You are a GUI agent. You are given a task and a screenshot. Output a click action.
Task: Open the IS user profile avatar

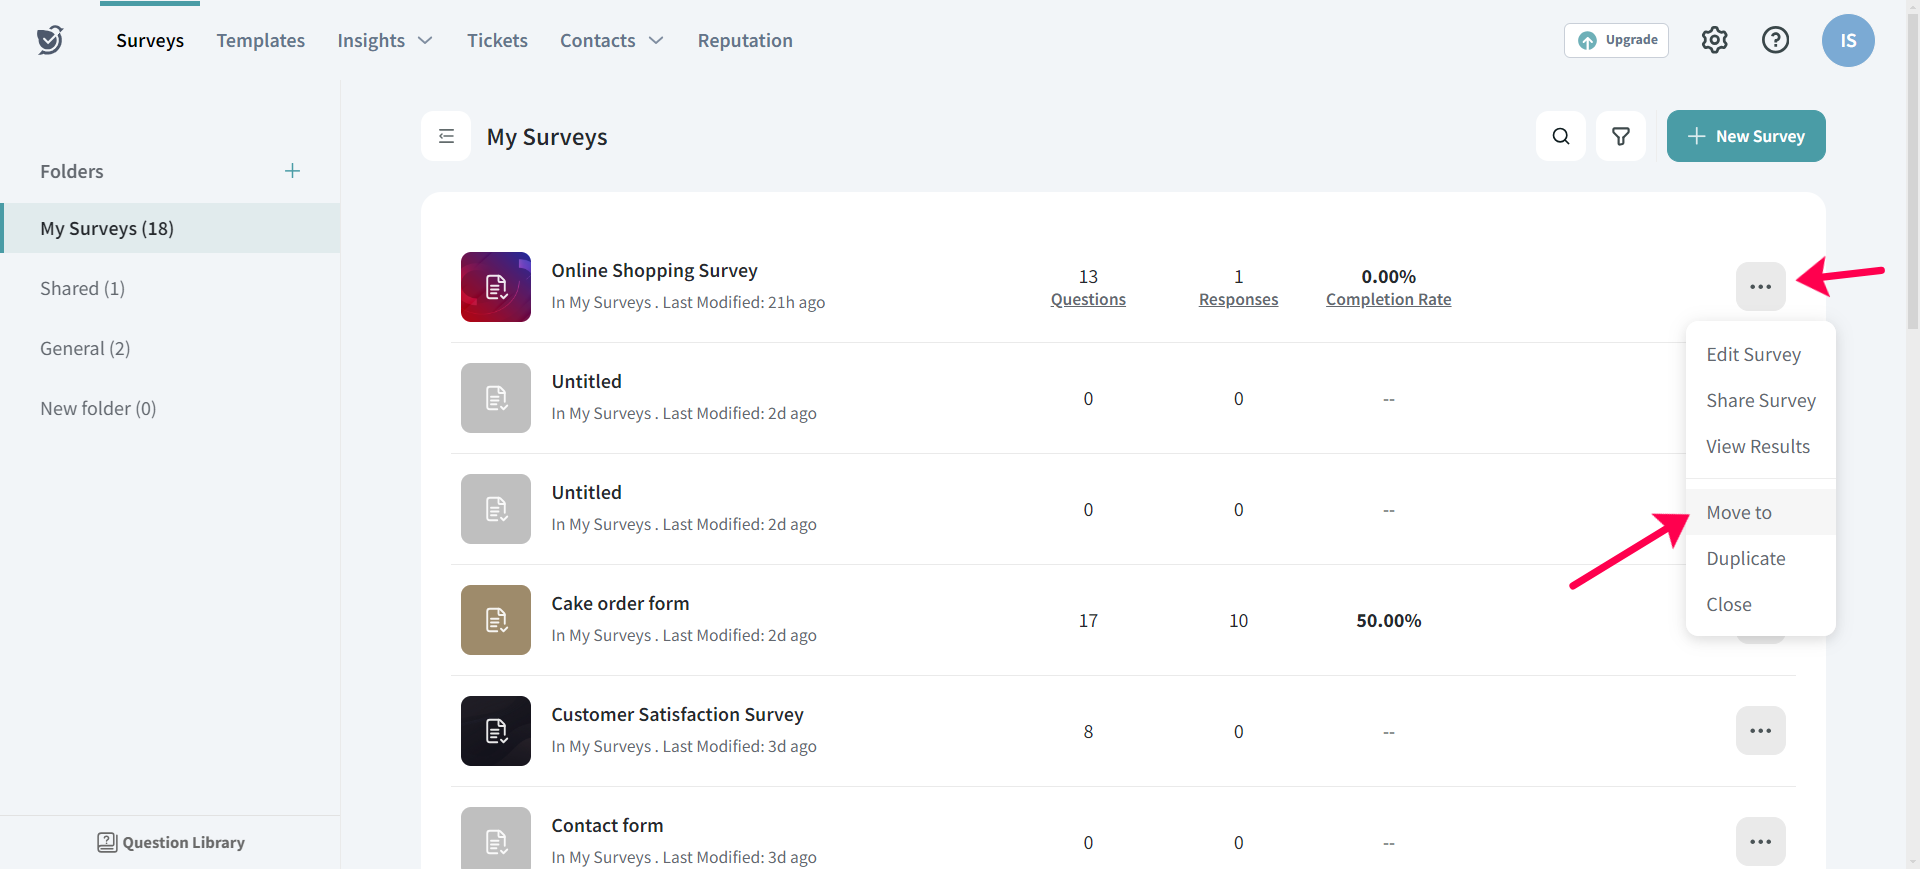(1847, 41)
